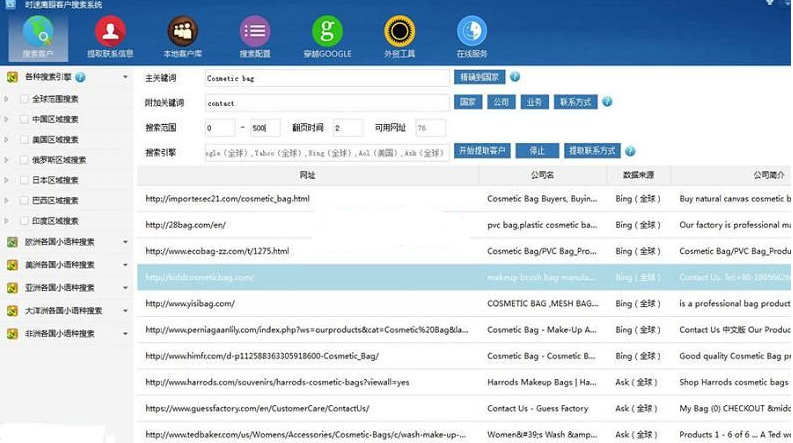793x443 pixels.
Task: Expand 欧洲各国小语种搜索 dropdown arrow
Action: tap(125, 242)
